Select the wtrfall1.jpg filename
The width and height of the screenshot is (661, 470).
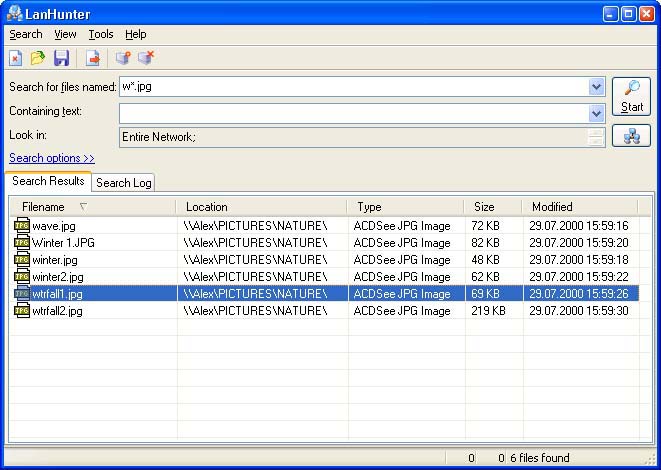click(57, 294)
